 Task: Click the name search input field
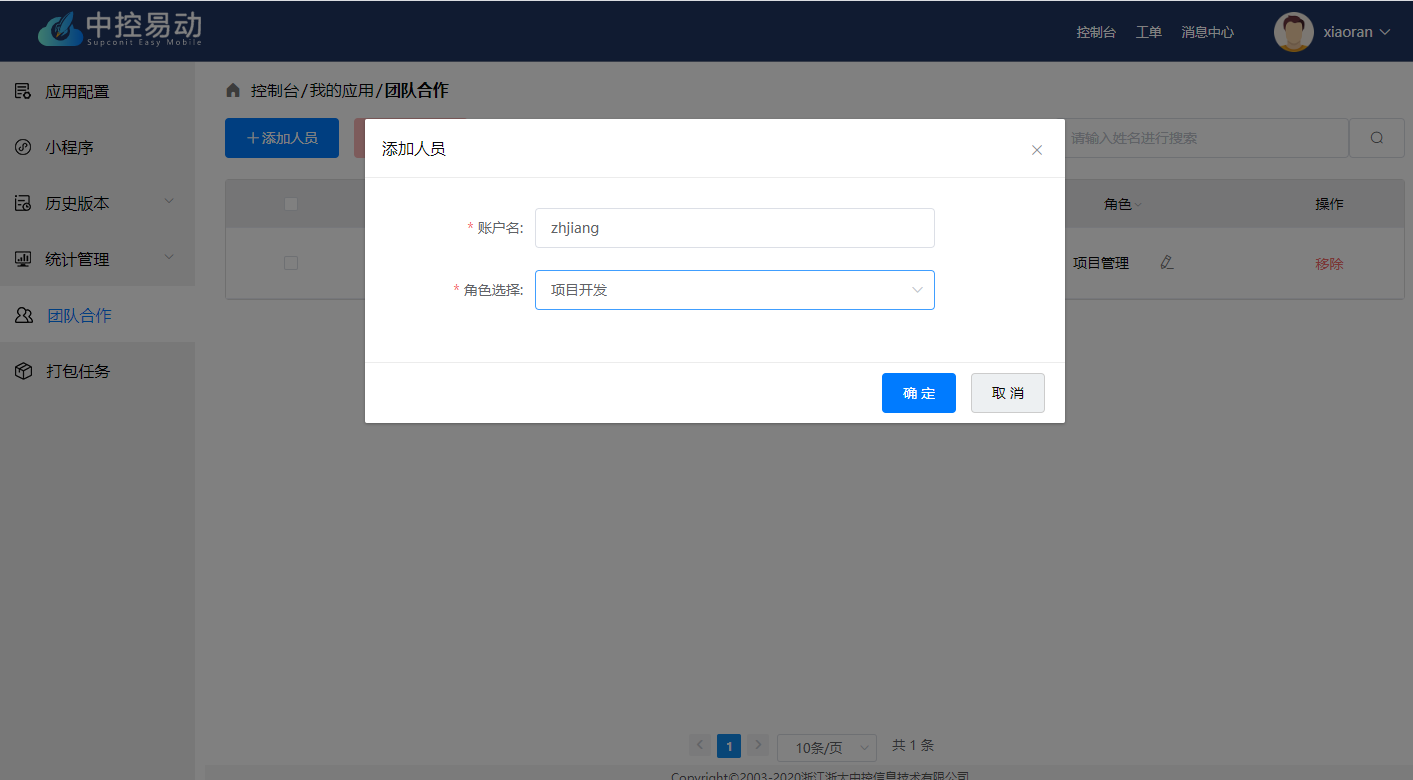point(1205,138)
